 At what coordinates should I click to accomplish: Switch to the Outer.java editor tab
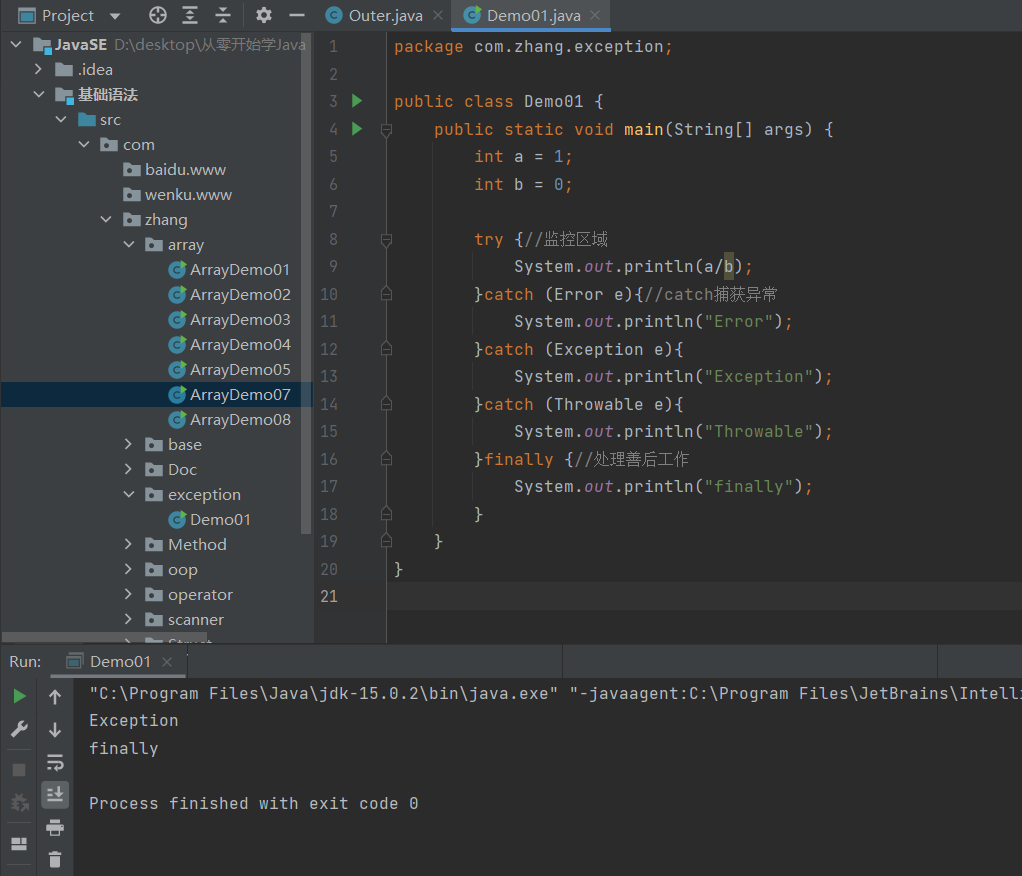[385, 16]
